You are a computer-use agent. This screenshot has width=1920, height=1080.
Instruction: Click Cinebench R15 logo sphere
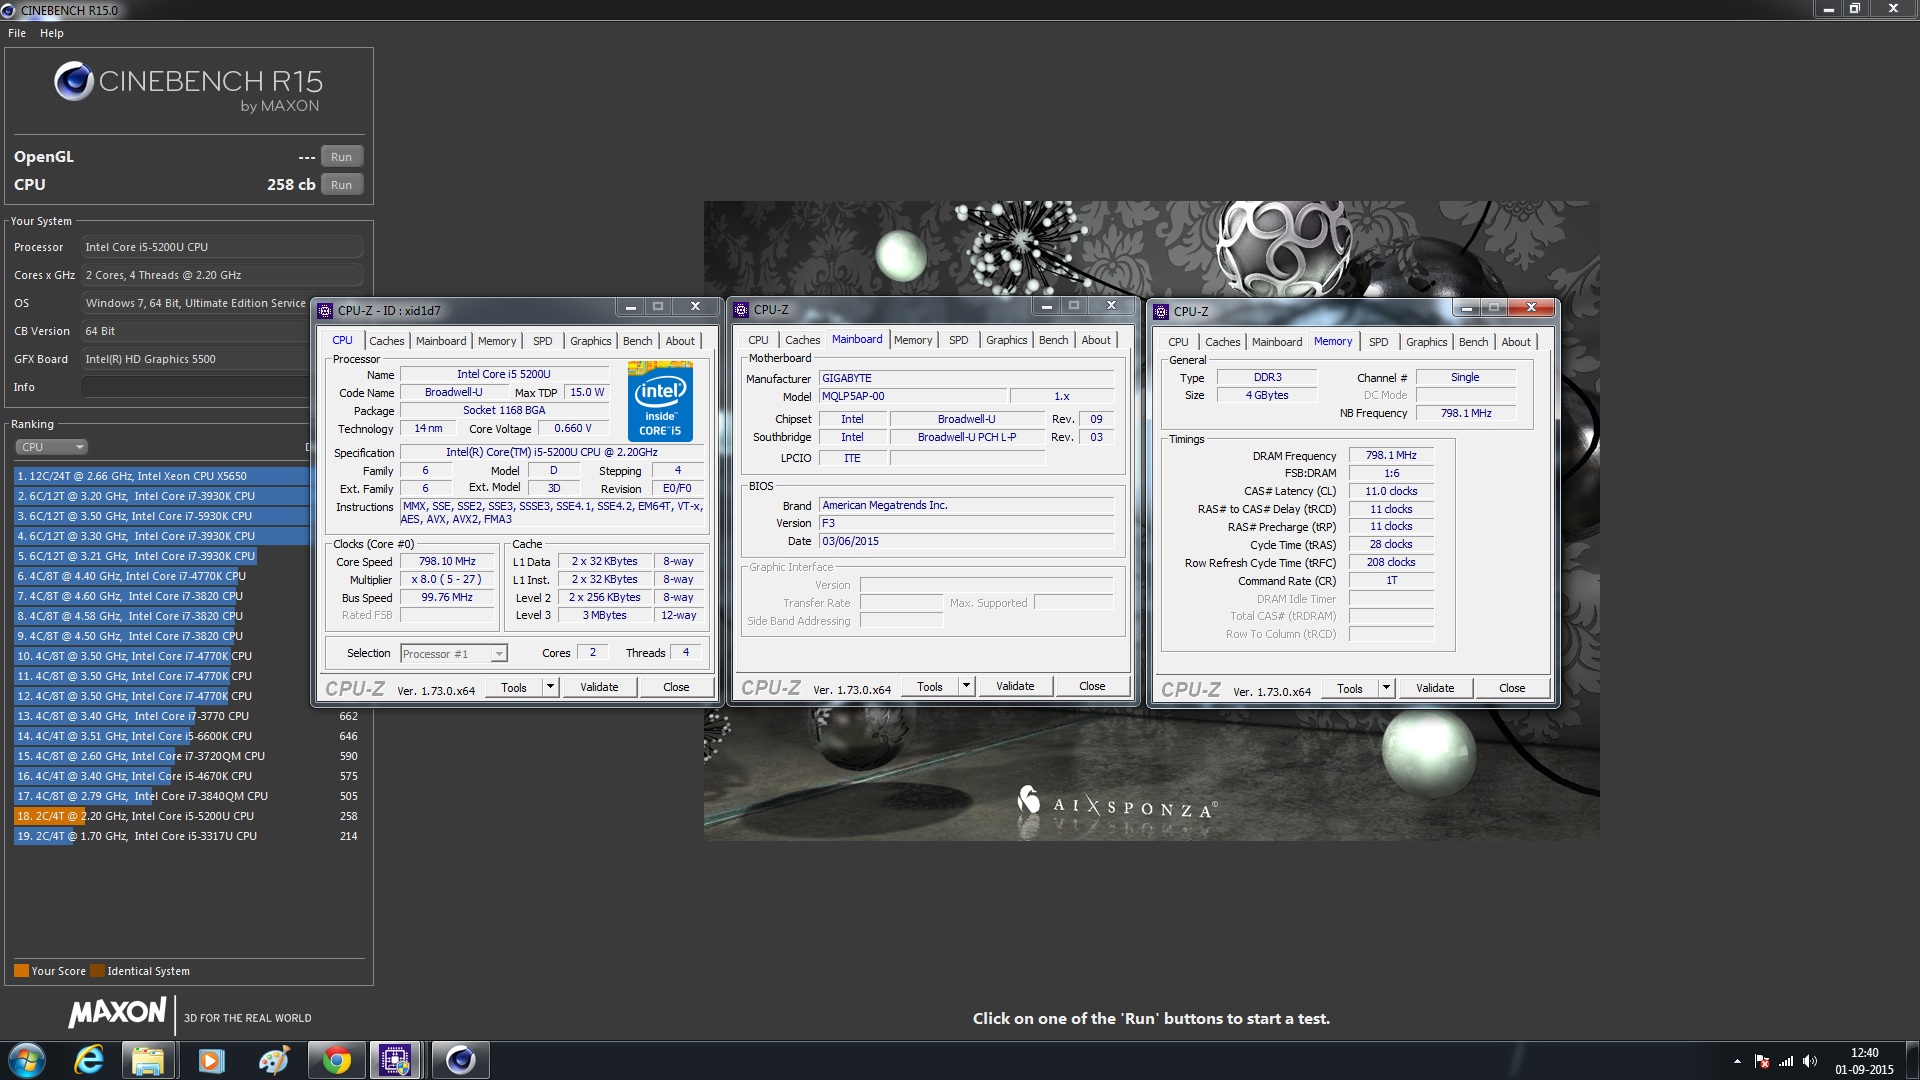click(x=73, y=81)
